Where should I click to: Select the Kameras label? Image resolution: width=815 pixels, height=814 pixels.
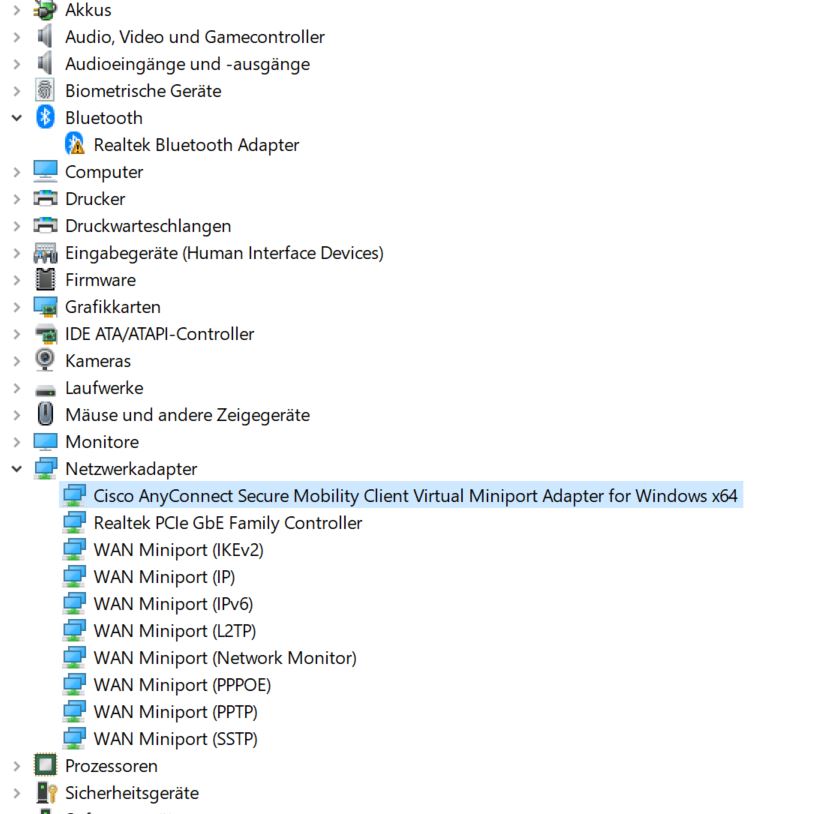click(98, 361)
